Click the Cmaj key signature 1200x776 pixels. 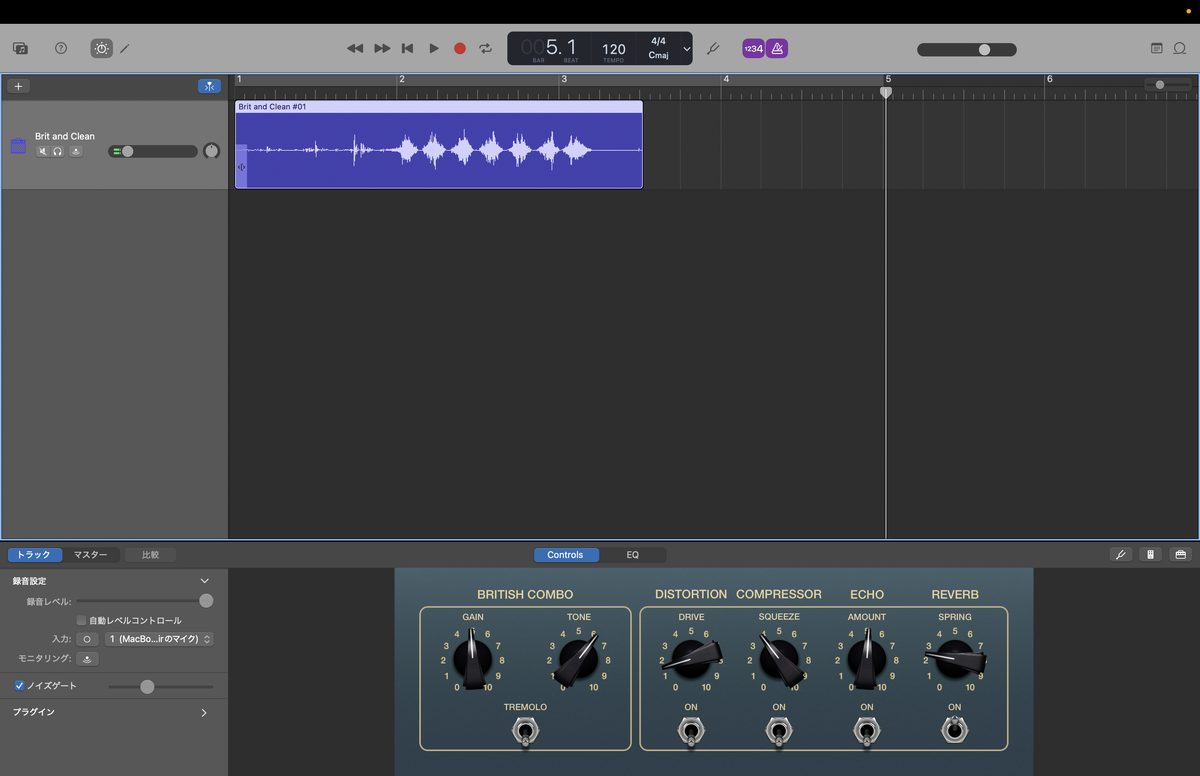click(658, 56)
